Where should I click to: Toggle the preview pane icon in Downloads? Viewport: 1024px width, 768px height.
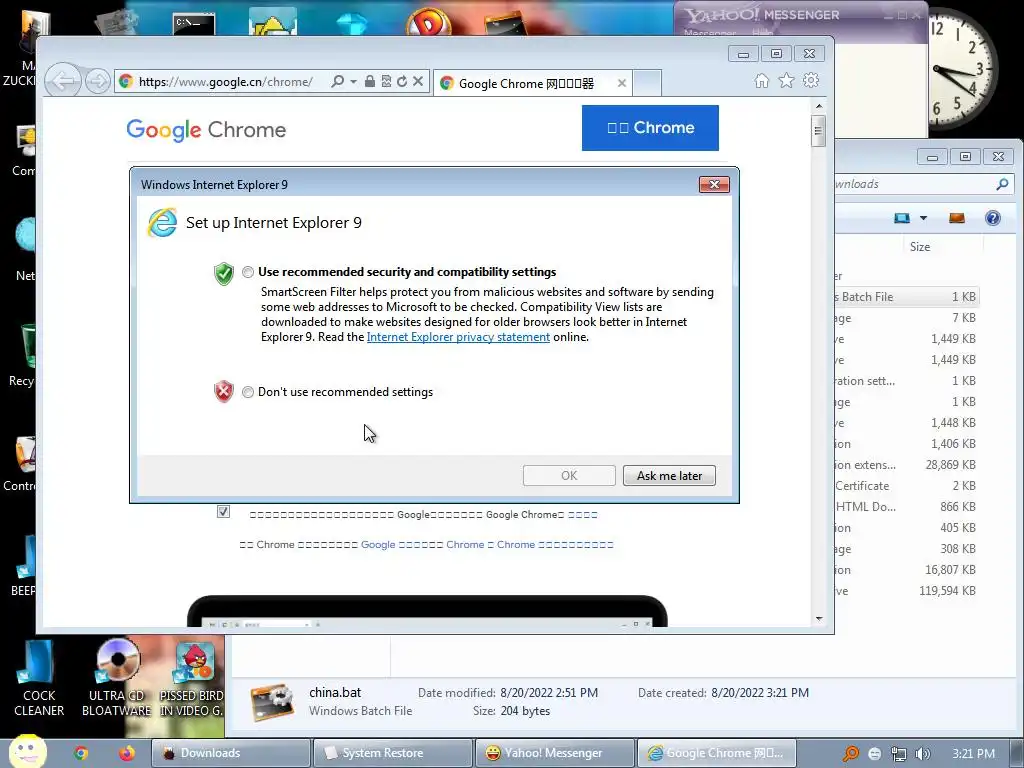pos(957,218)
